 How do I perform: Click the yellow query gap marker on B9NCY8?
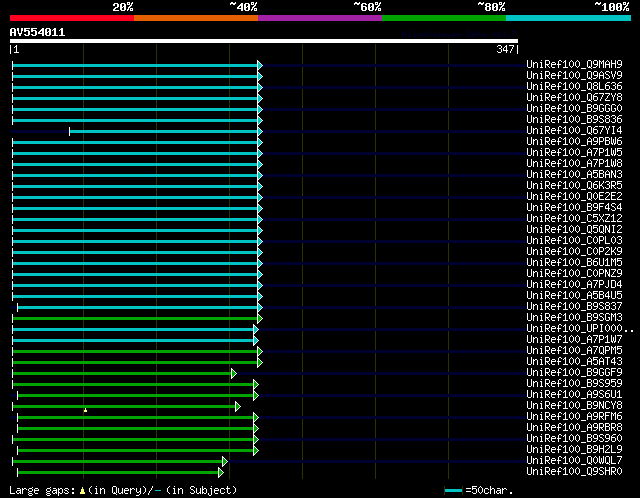point(85,410)
